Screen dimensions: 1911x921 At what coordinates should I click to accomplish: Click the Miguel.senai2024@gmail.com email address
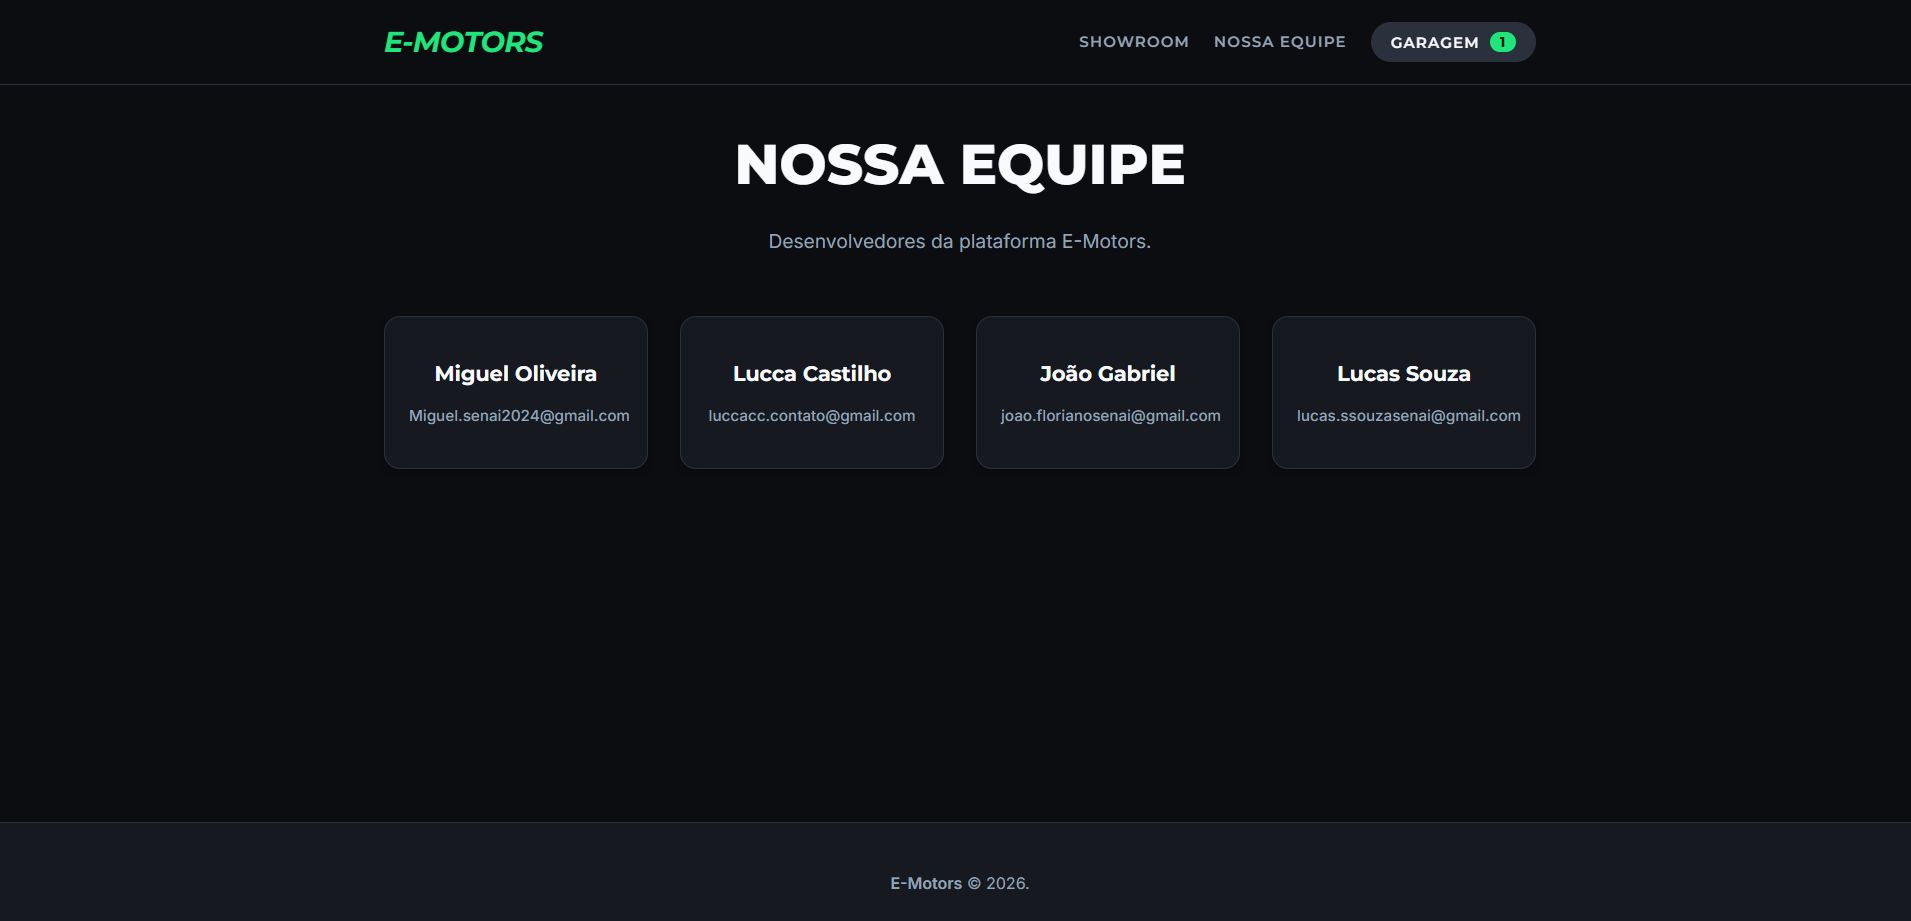519,416
